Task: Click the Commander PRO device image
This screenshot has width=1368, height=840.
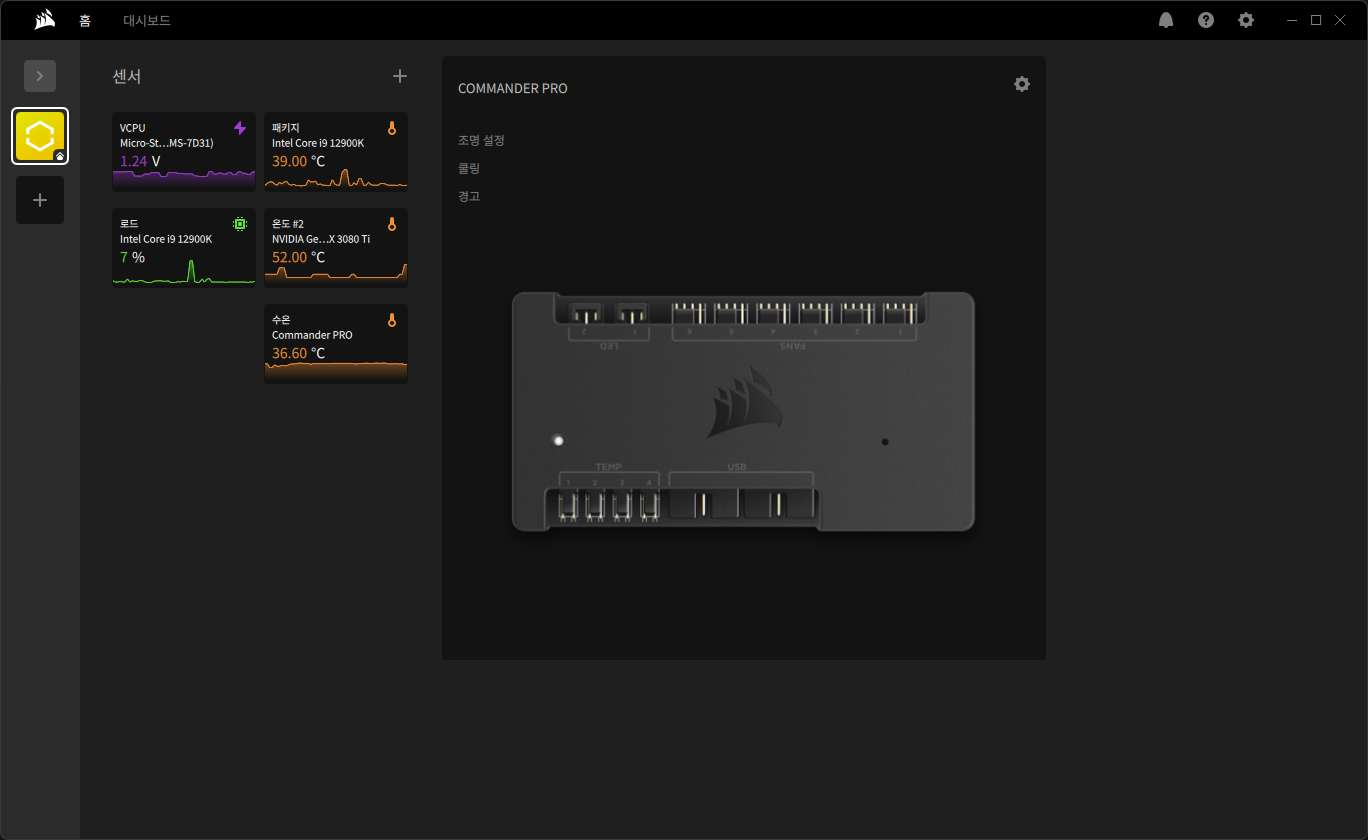Action: pos(743,411)
